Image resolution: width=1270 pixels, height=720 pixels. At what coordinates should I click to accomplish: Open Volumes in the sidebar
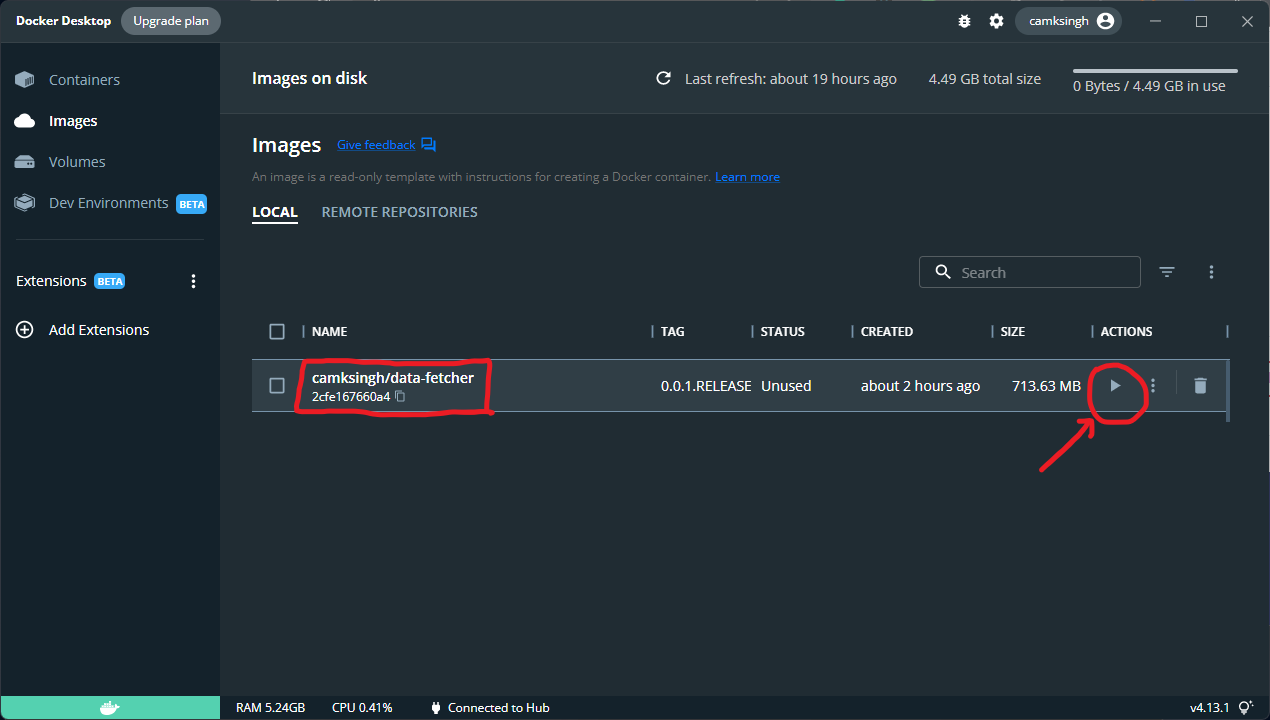77,162
